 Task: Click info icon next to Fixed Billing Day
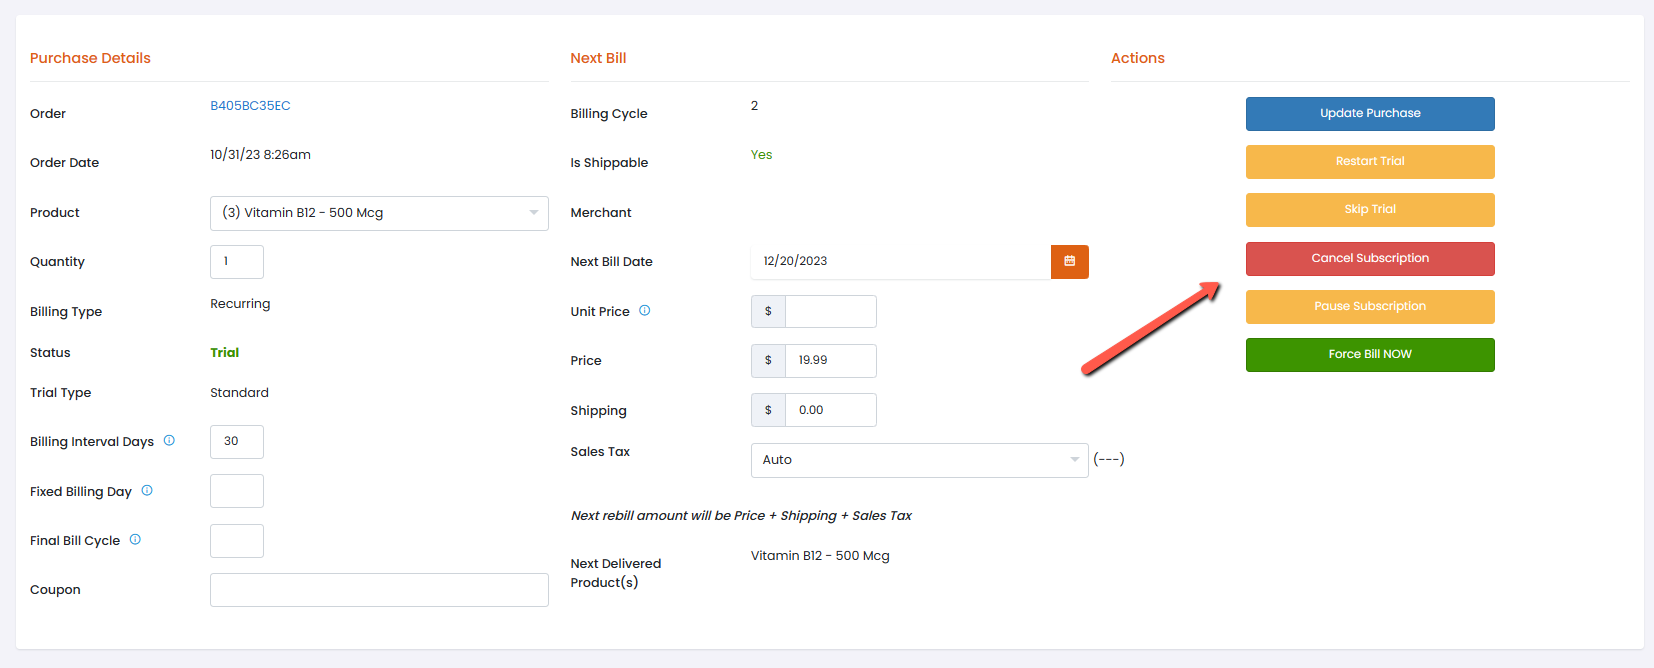(x=147, y=490)
